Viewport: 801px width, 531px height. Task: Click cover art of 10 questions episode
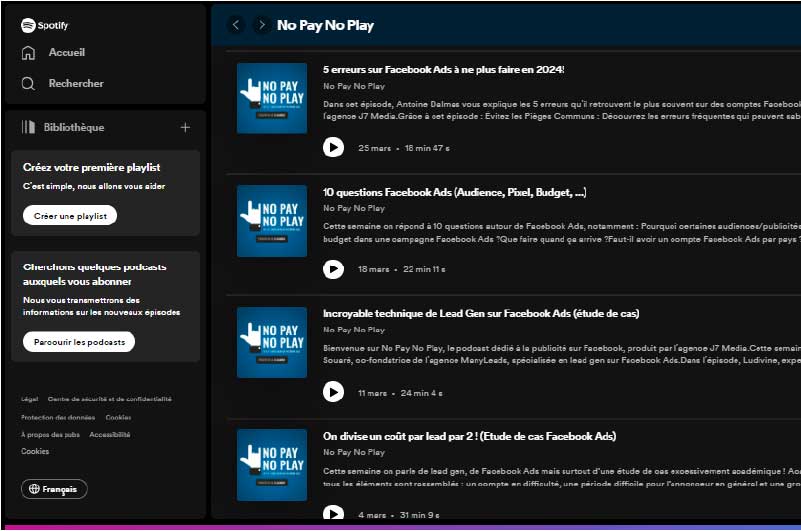pos(272,221)
